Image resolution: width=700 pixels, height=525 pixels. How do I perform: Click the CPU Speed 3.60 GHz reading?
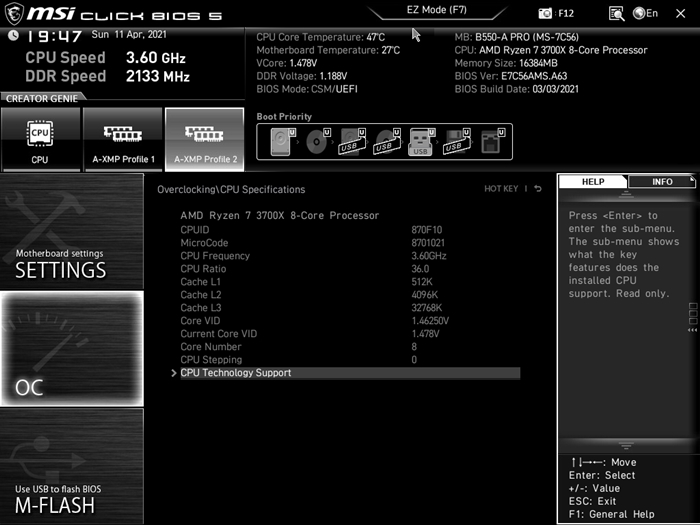(x=105, y=58)
